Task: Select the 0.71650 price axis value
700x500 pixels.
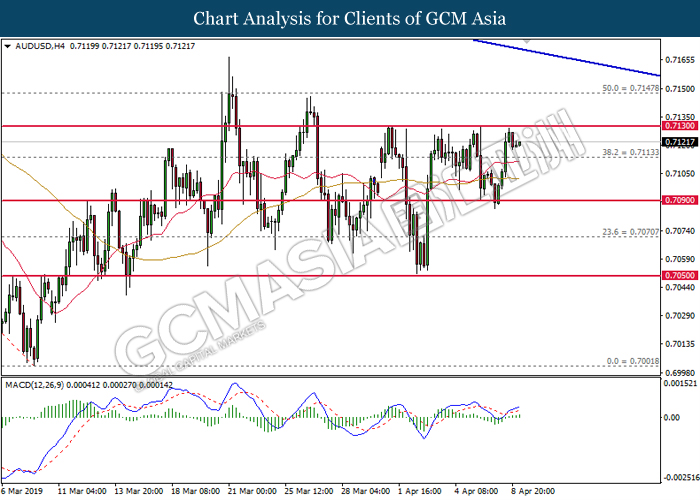Action: [x=680, y=59]
